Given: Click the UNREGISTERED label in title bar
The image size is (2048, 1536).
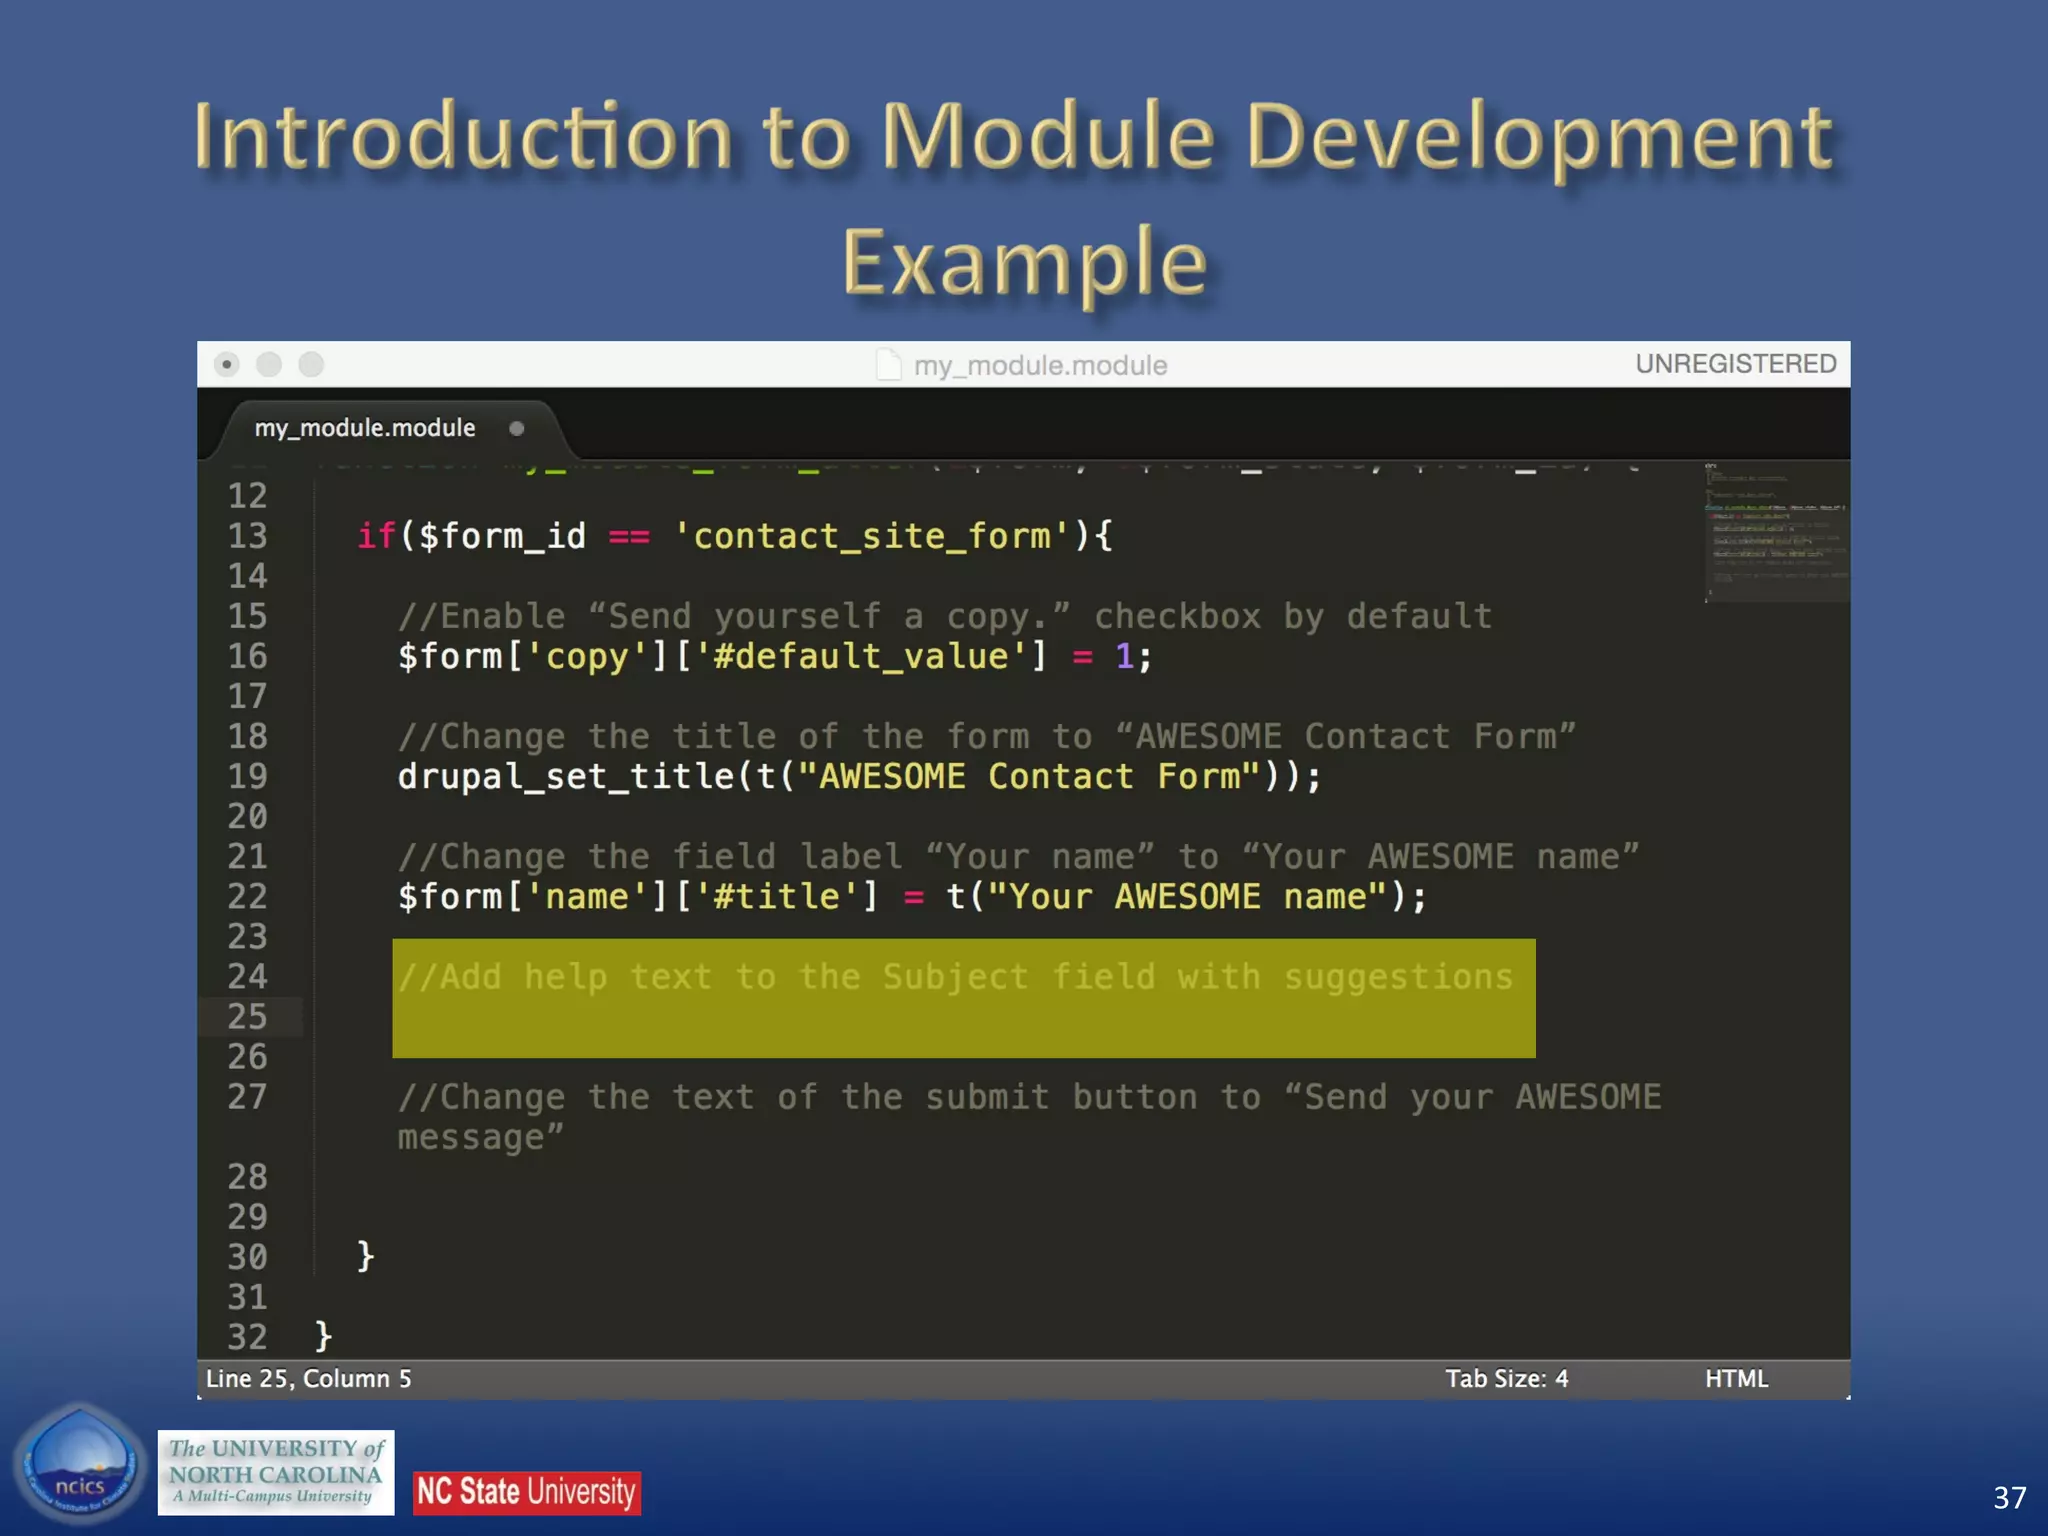Looking at the screenshot, I should 1735,364.
